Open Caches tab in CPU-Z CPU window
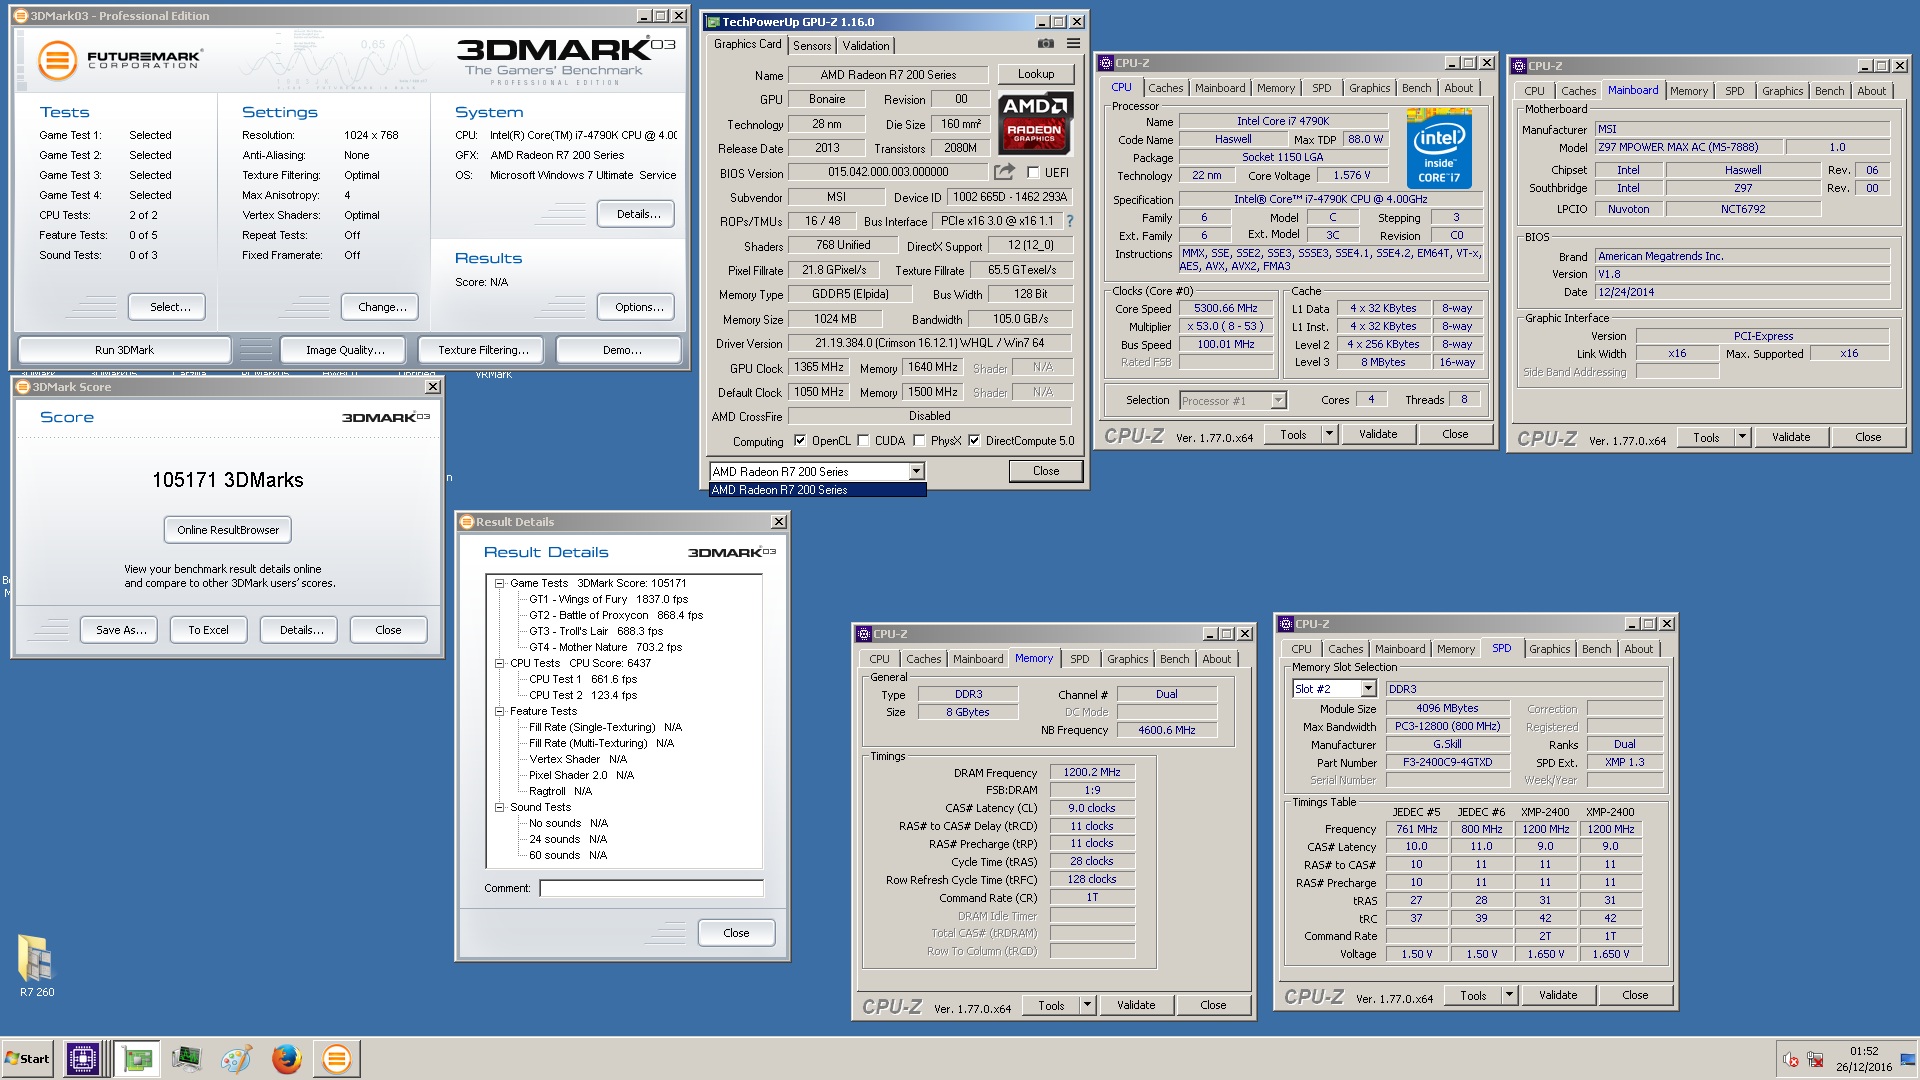Screen dimensions: 1920x1080 point(1165,88)
